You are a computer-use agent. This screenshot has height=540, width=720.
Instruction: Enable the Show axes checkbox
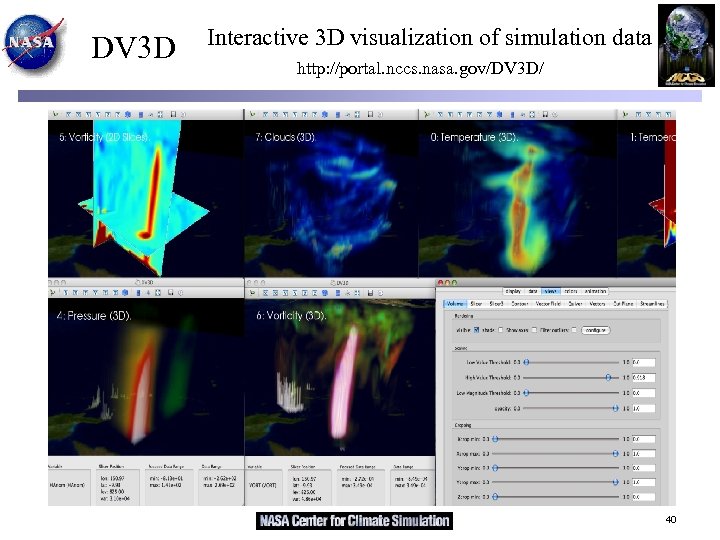pos(534,330)
